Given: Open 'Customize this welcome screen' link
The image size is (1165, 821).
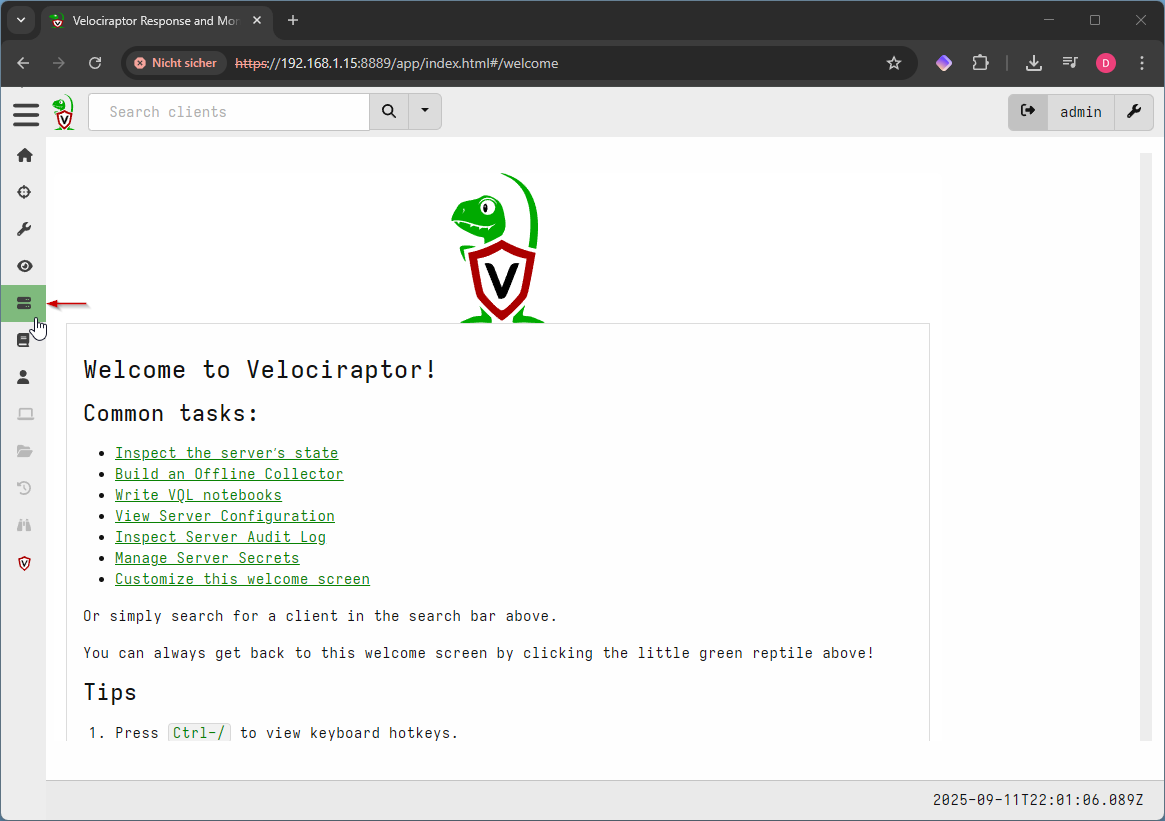Looking at the screenshot, I should click(x=242, y=579).
